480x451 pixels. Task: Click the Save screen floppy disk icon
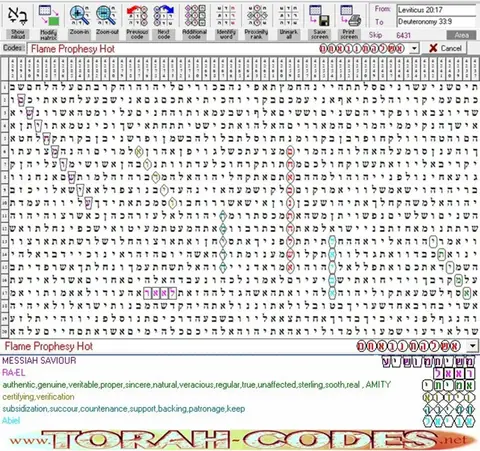319,16
